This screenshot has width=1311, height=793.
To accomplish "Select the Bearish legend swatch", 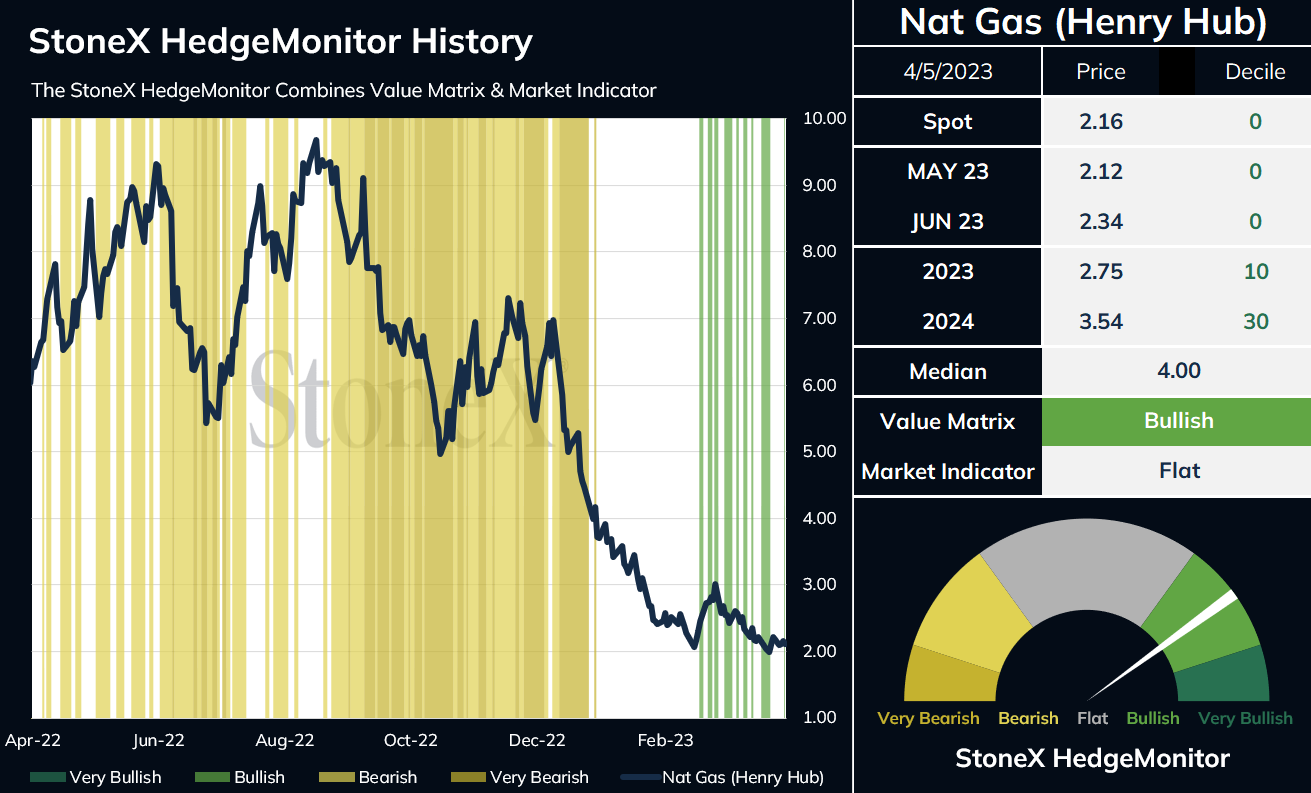I will pyautogui.click(x=336, y=777).
